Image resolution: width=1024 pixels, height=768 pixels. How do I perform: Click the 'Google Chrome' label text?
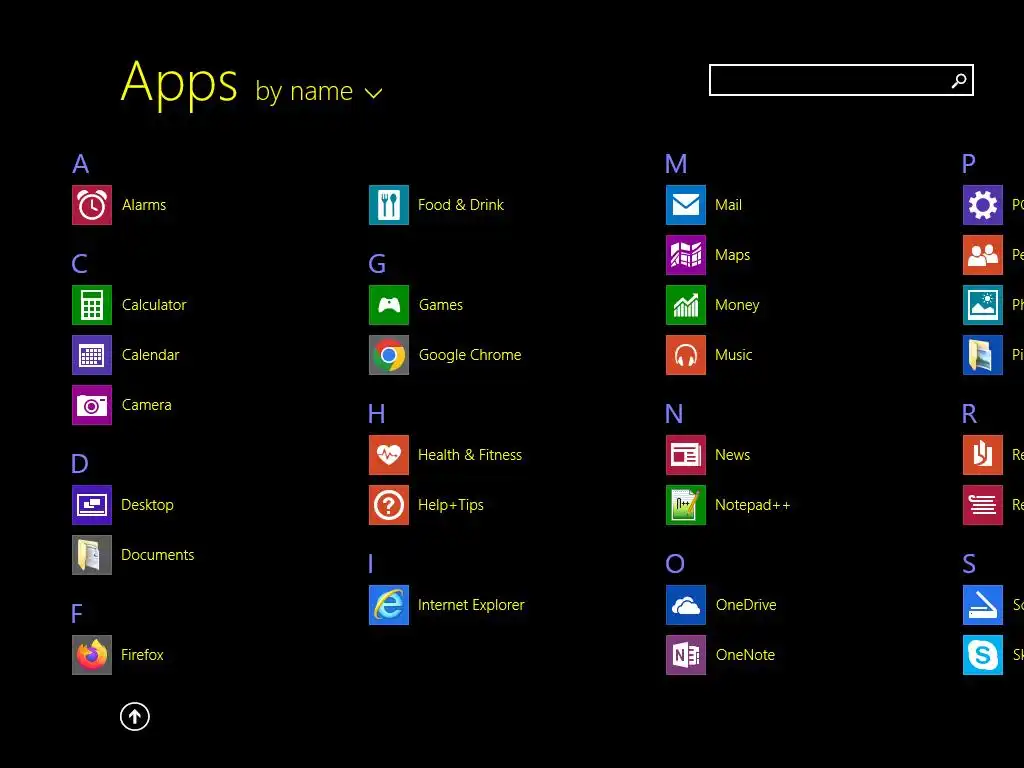tap(470, 355)
